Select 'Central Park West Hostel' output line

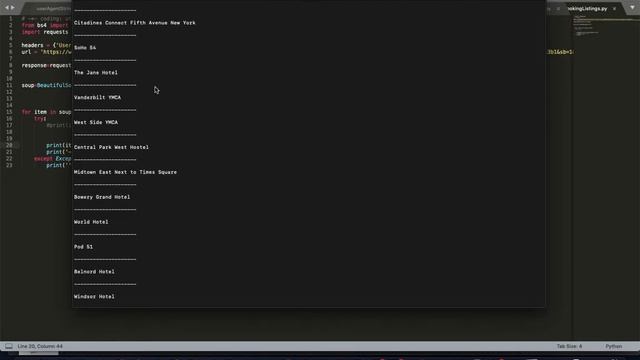coord(111,147)
